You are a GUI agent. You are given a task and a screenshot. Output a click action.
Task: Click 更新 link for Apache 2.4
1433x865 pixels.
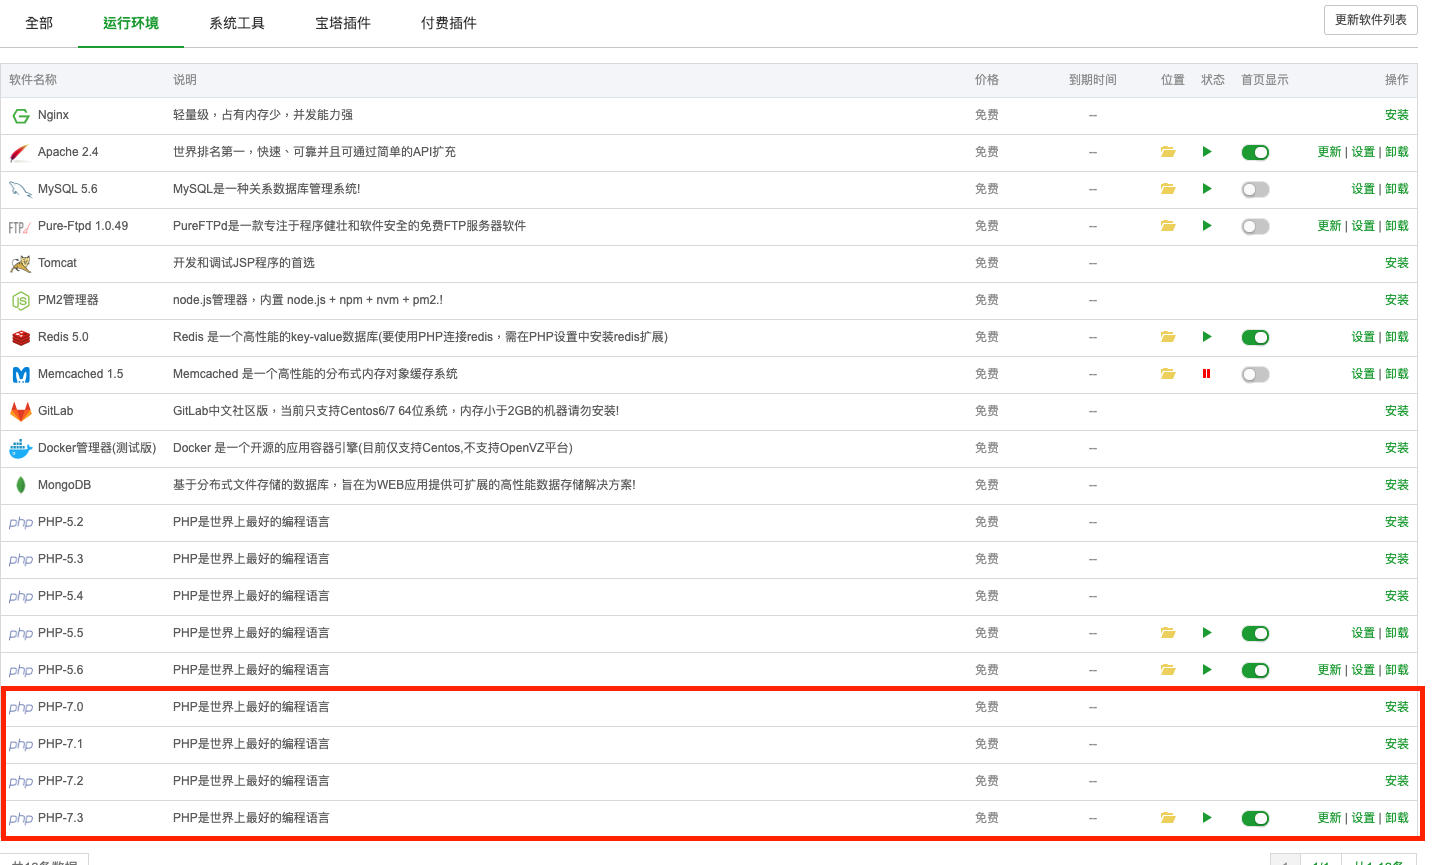pos(1329,152)
